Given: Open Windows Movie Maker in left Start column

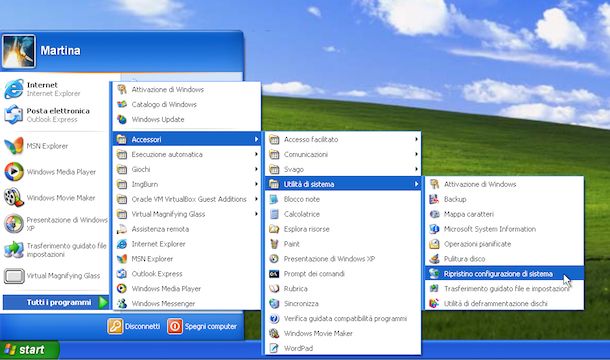Looking at the screenshot, I should (x=54, y=198).
